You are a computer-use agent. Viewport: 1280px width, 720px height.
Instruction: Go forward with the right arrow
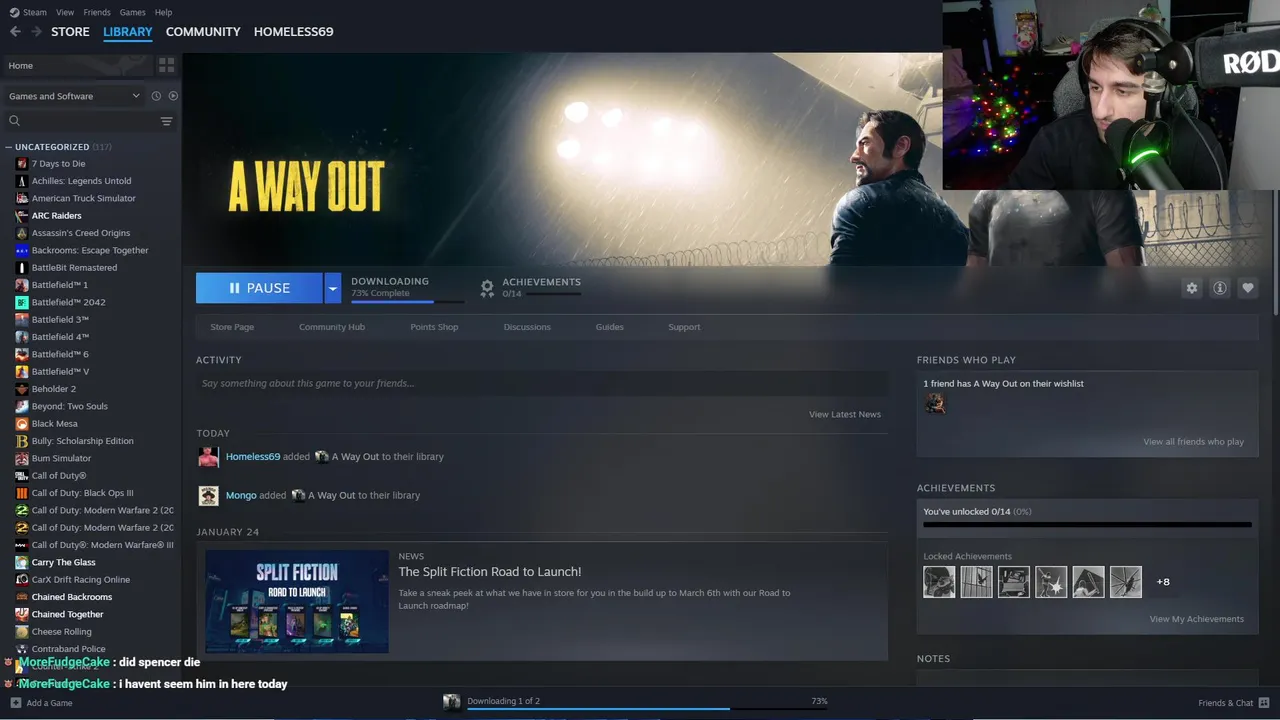[x=36, y=32]
